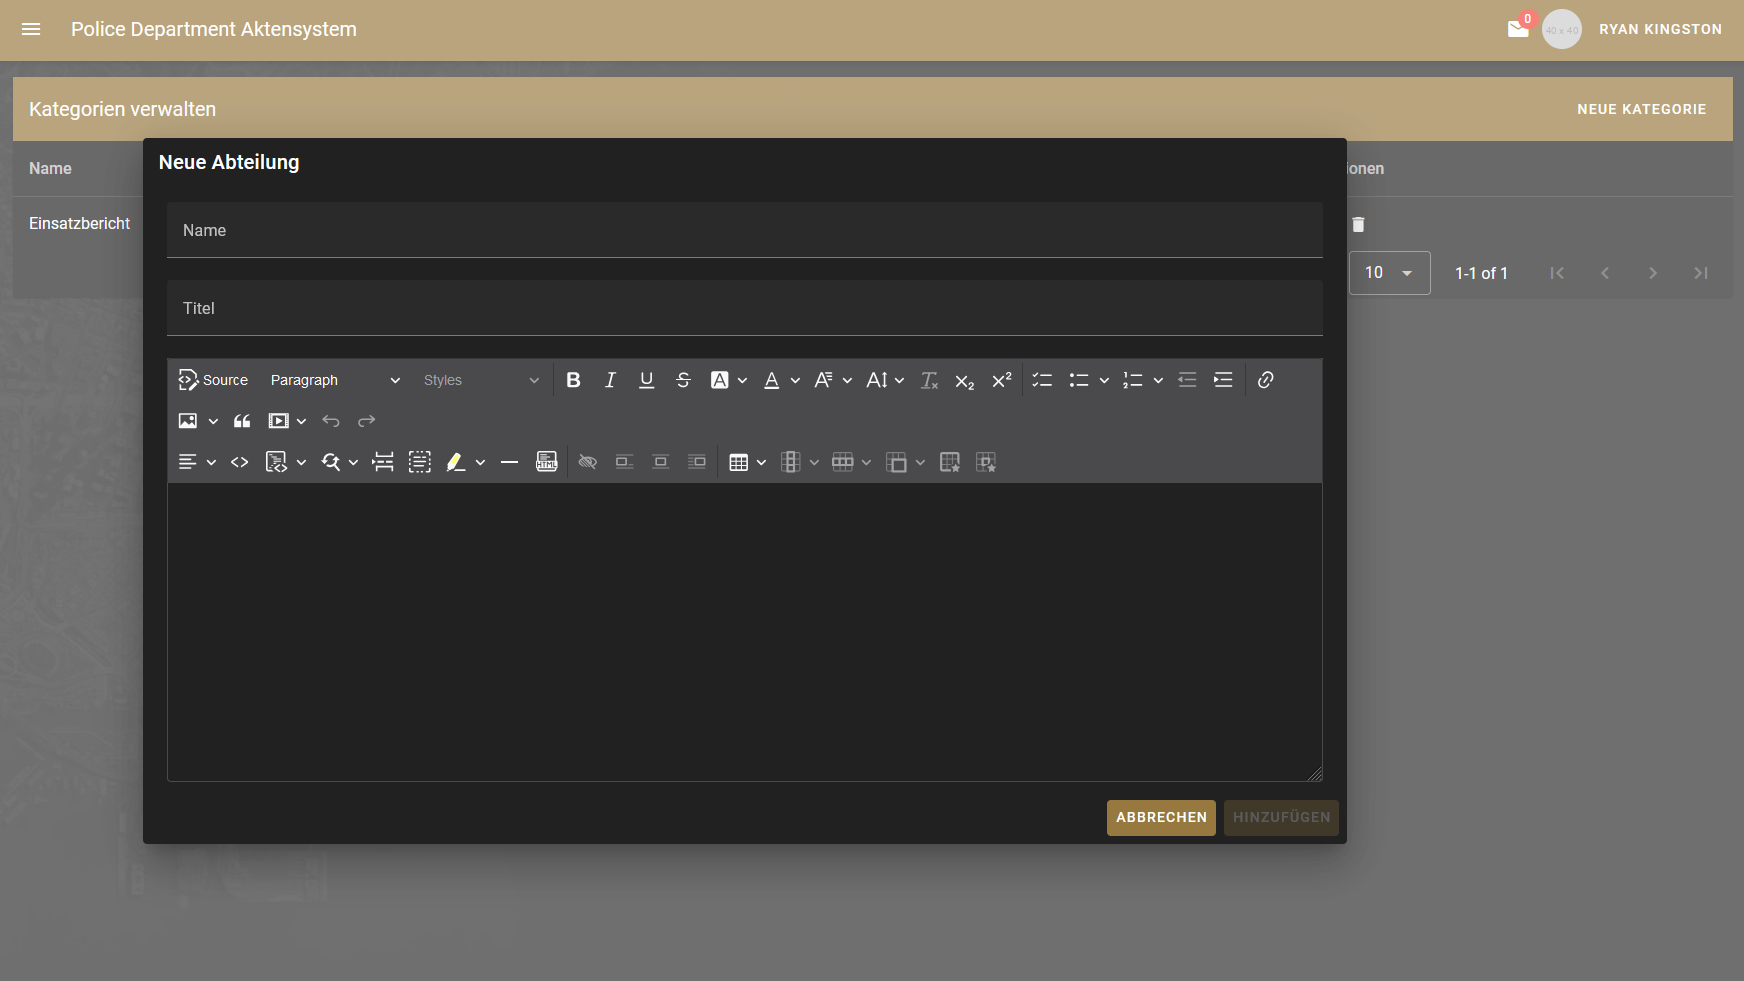The height and width of the screenshot is (981, 1744).
Task: Expand the font size dropdown
Action: 899,380
